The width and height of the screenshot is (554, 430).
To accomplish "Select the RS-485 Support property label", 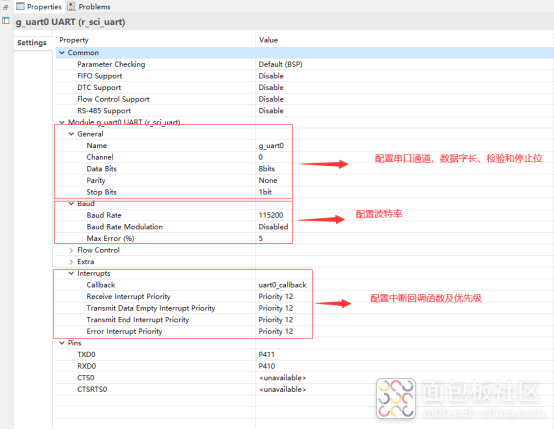I will click(104, 111).
